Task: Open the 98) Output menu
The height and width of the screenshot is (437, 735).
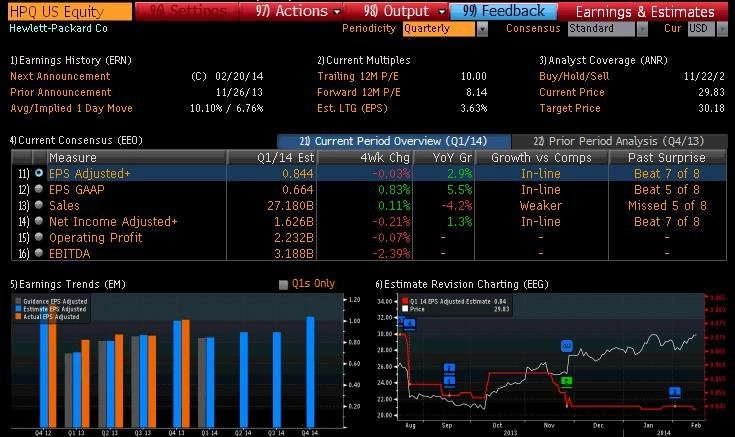Action: coord(396,11)
